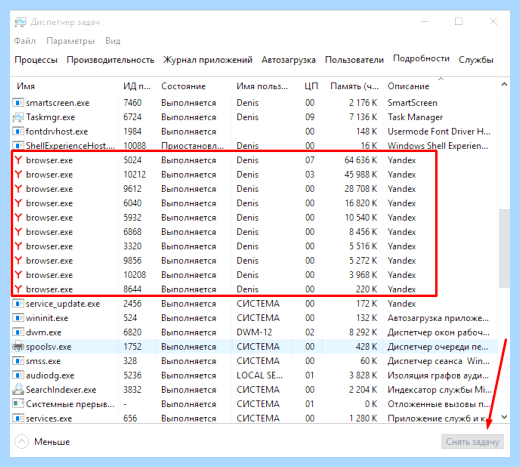Select LOCAL SE... user cell of audiodg.exe
The height and width of the screenshot is (467, 520).
tap(259, 375)
